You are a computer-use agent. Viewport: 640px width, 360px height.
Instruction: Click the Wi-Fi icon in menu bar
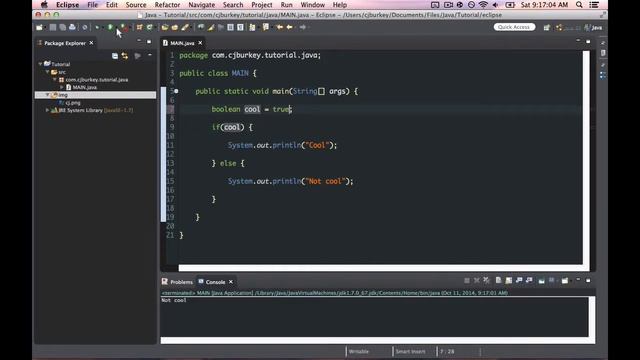coord(483,5)
